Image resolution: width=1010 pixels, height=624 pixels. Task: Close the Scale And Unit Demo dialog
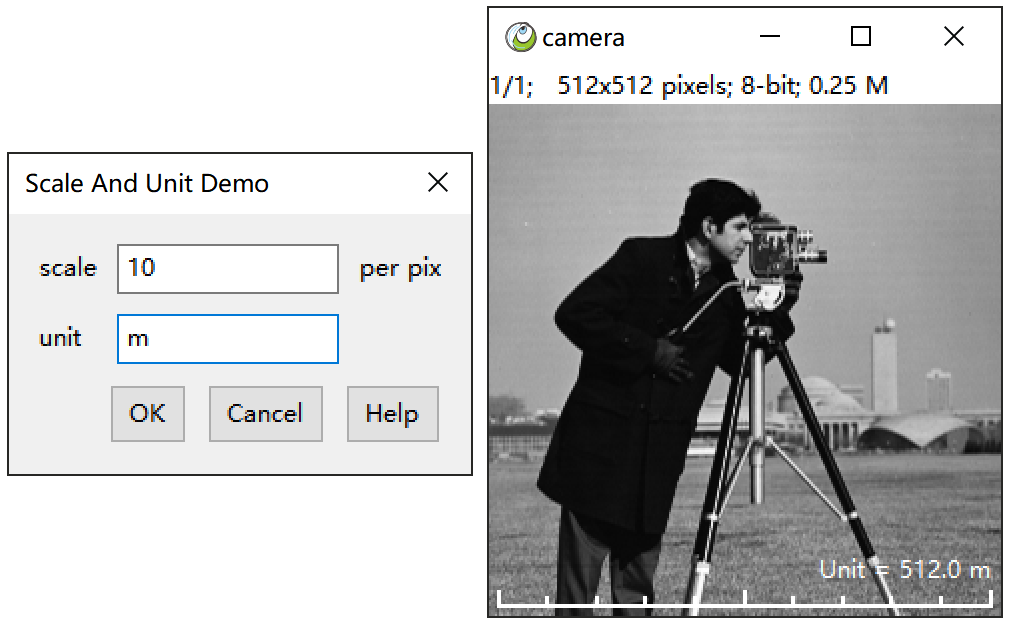click(x=438, y=182)
